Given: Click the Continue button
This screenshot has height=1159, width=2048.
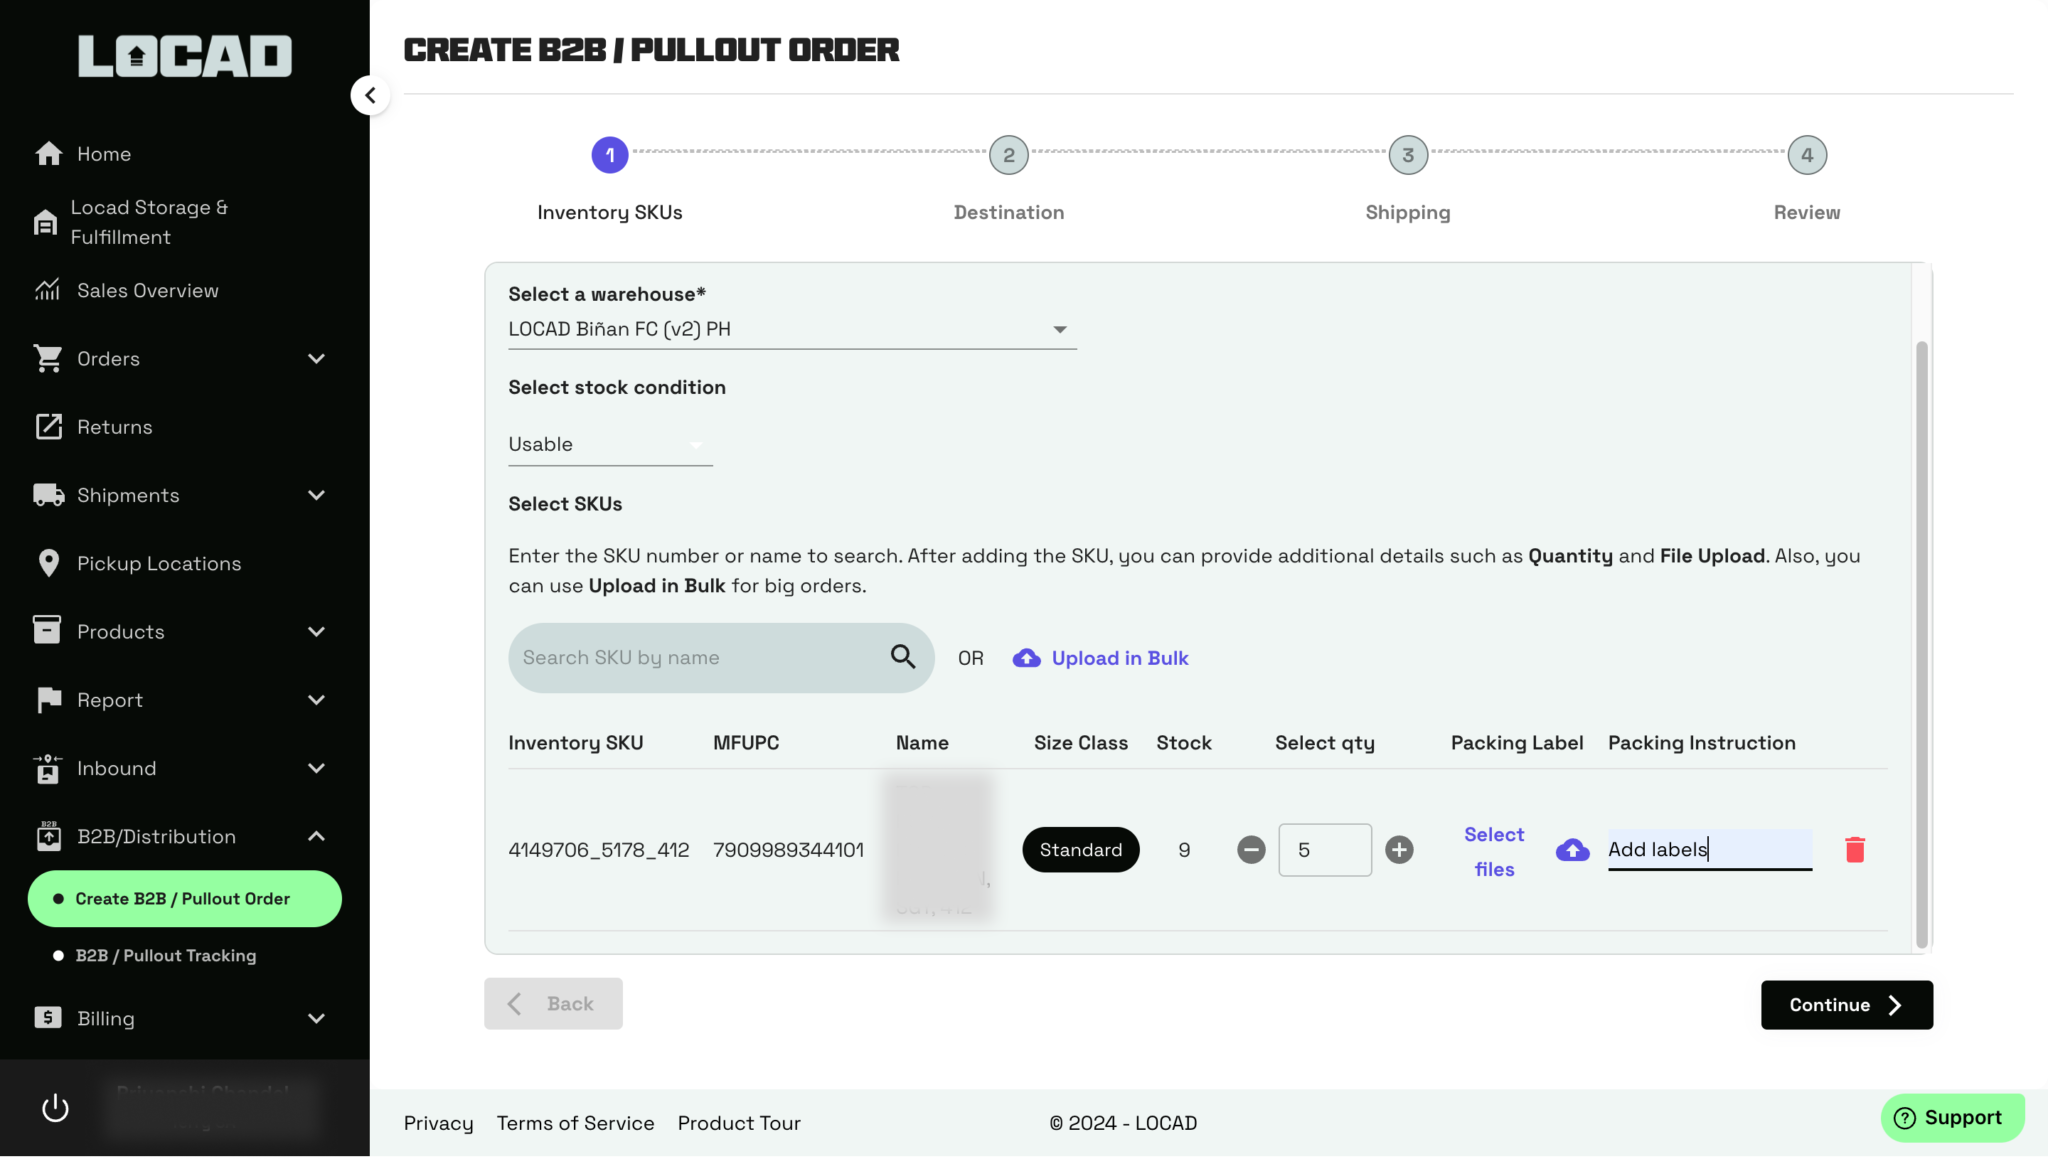Looking at the screenshot, I should (1846, 1005).
